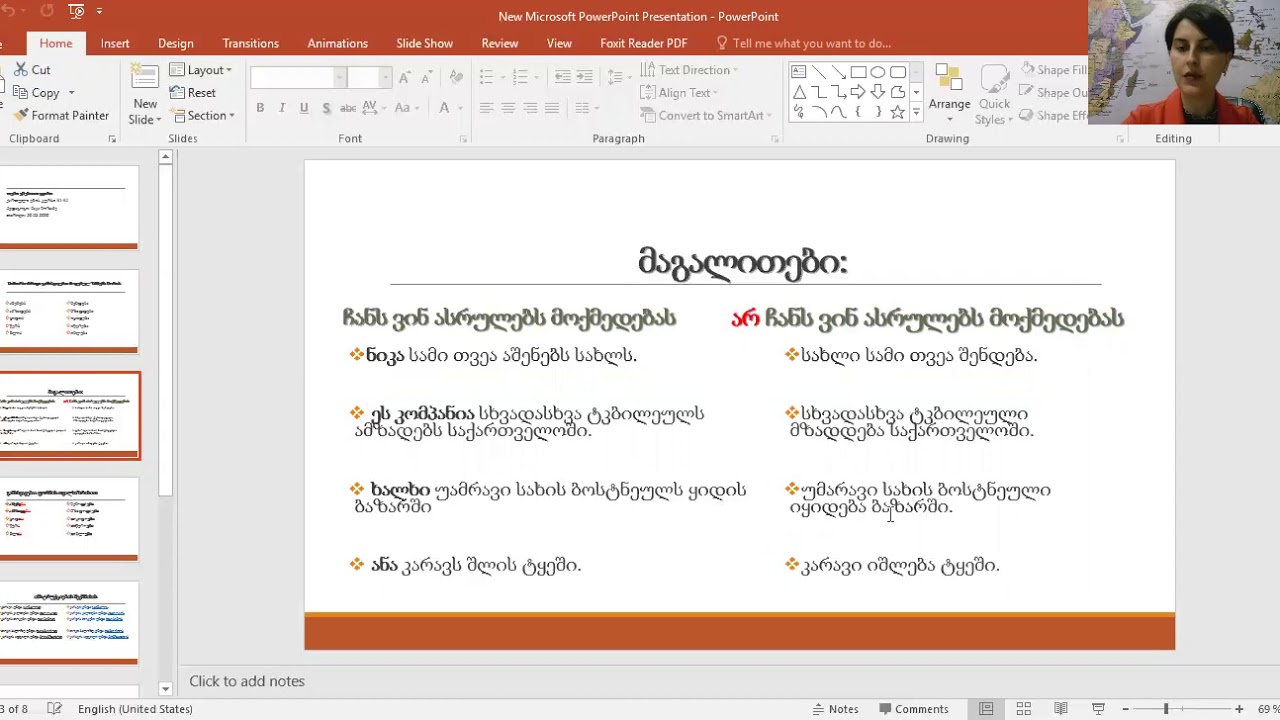Toggle the Notes pane
The image size is (1280, 720).
tap(835, 709)
